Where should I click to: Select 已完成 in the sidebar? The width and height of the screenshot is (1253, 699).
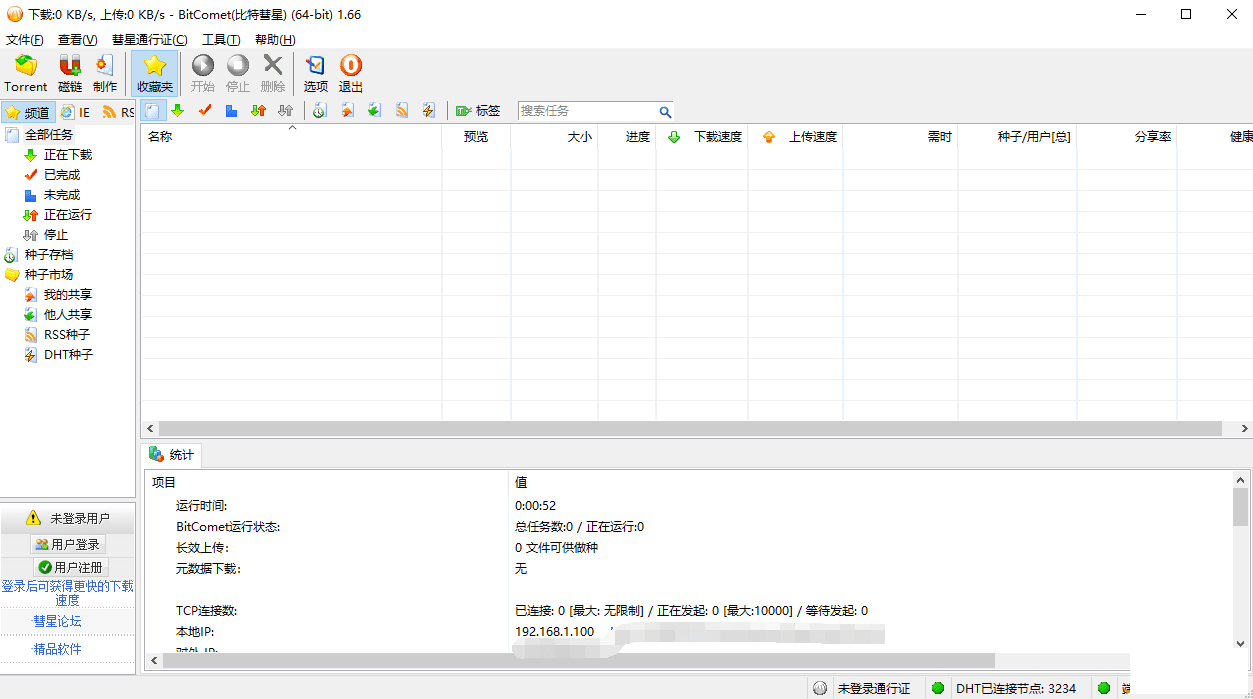62,174
